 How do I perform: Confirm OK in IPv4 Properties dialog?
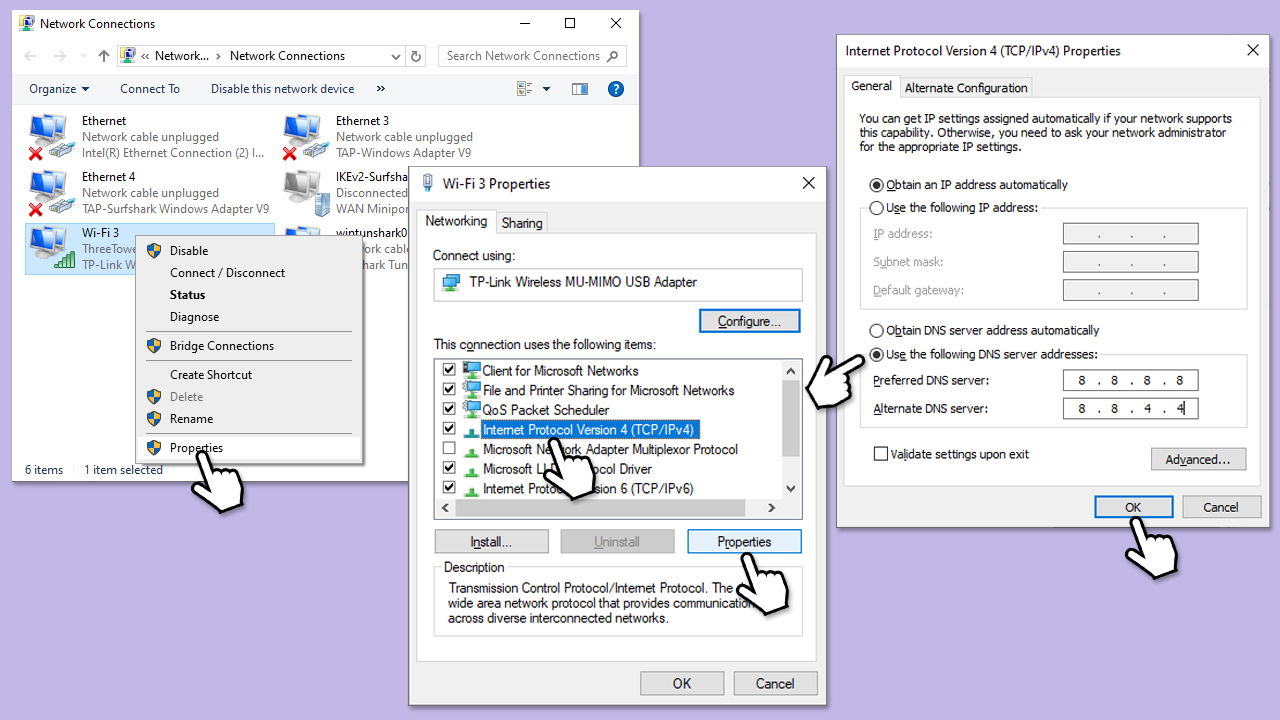tap(1133, 507)
